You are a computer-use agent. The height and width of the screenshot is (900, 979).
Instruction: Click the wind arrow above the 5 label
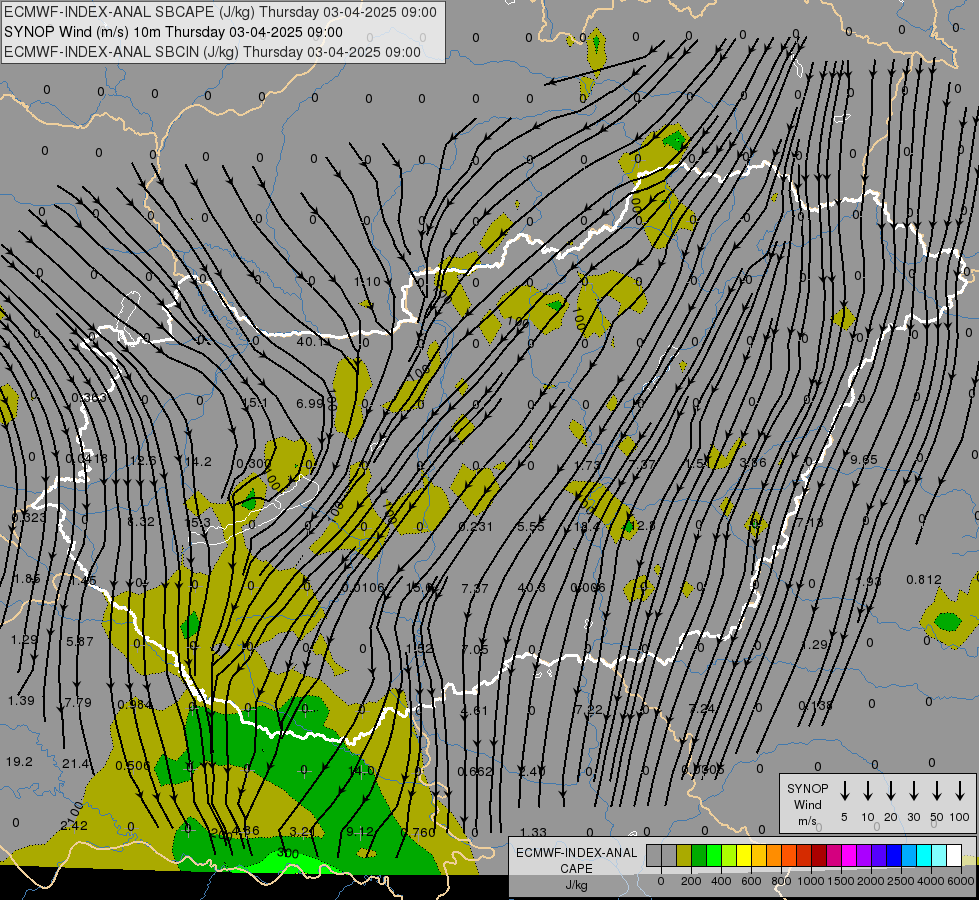pos(845,791)
